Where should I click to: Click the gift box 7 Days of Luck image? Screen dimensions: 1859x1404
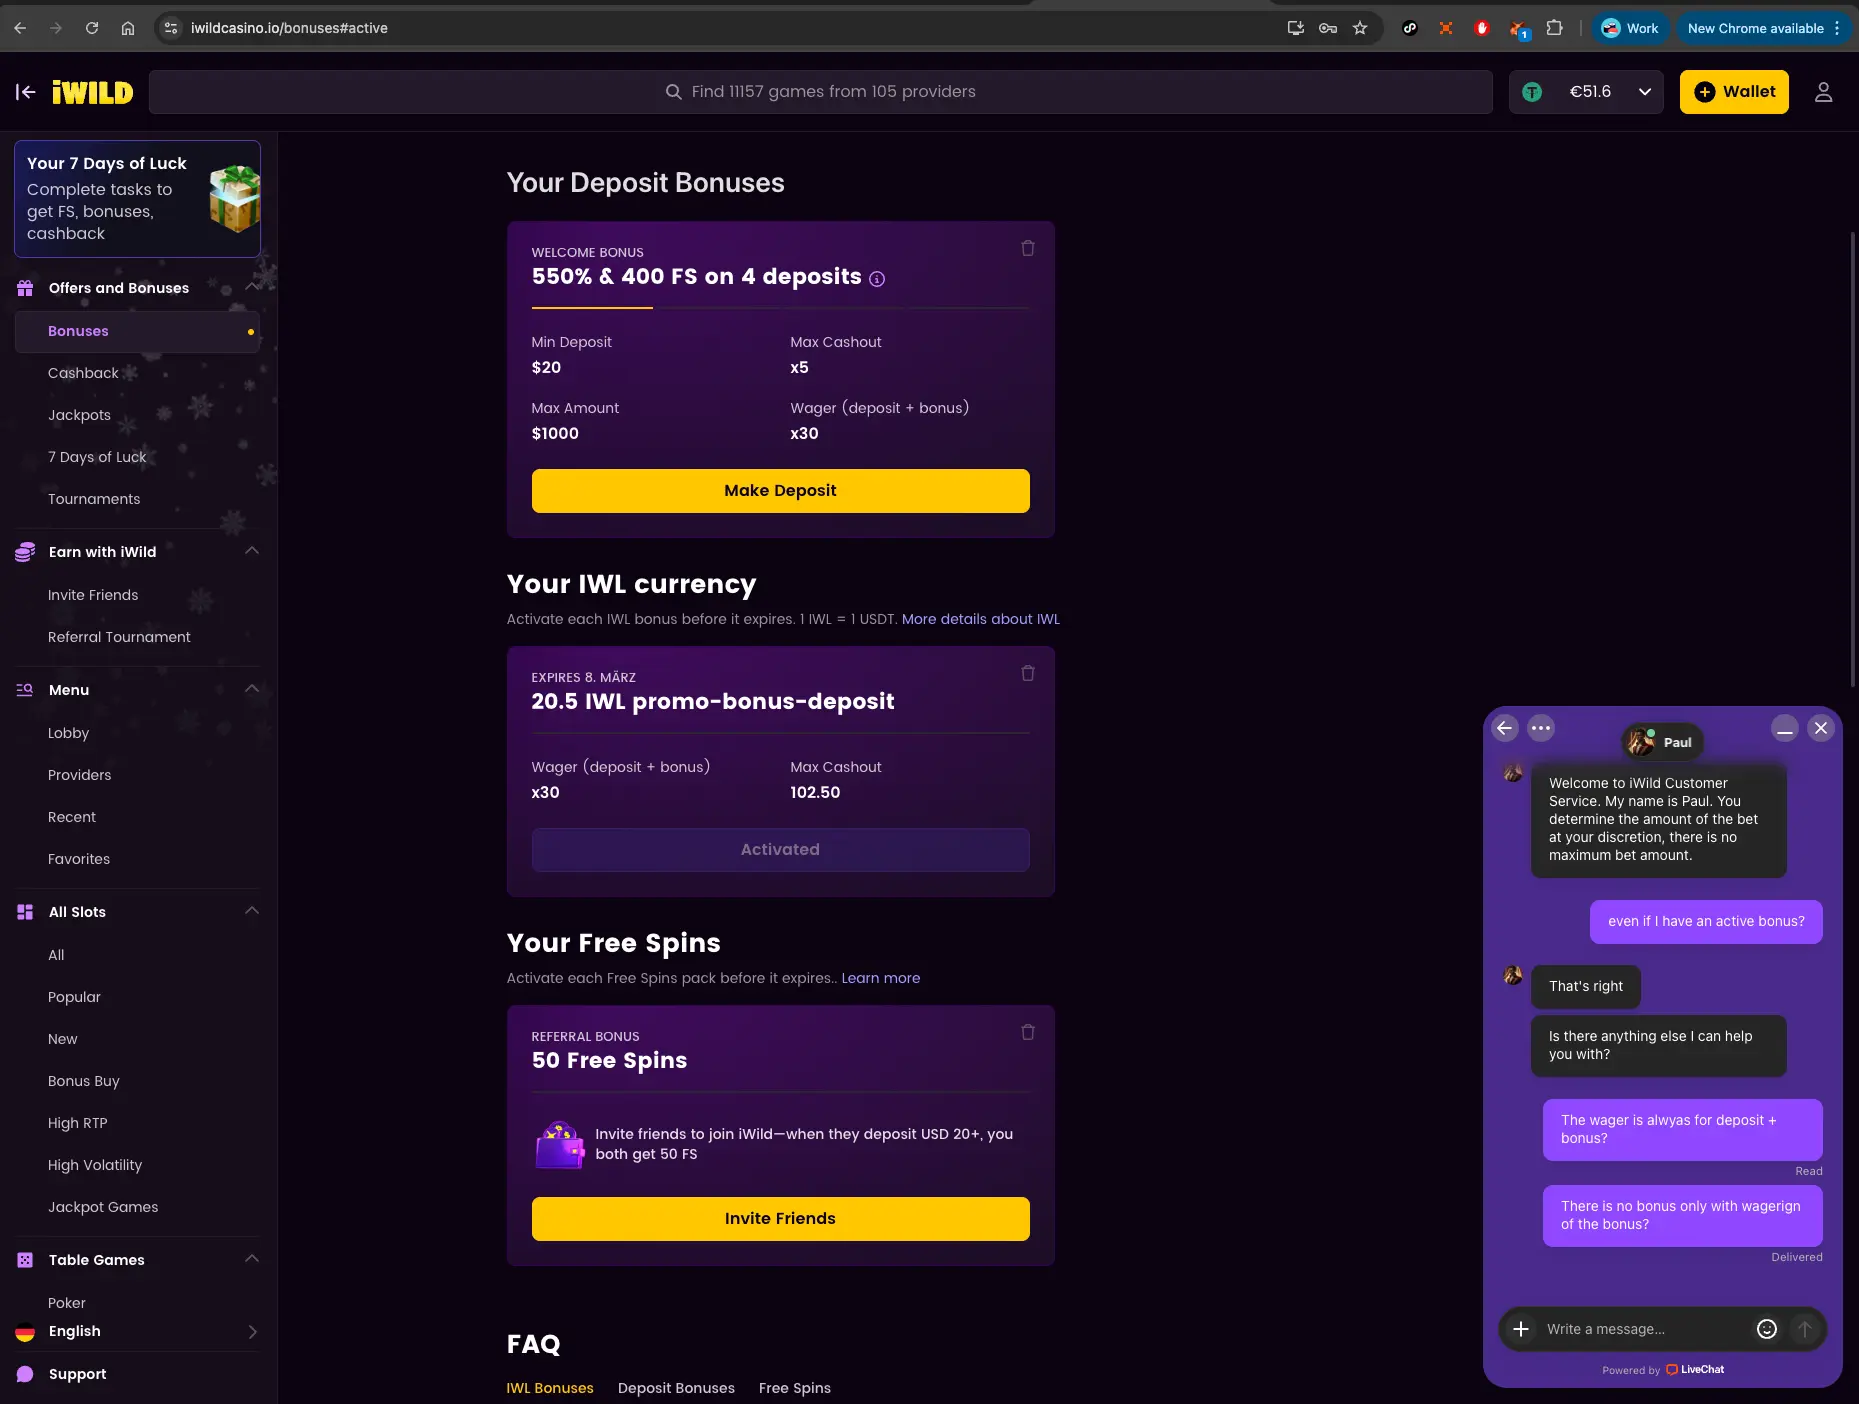click(235, 199)
